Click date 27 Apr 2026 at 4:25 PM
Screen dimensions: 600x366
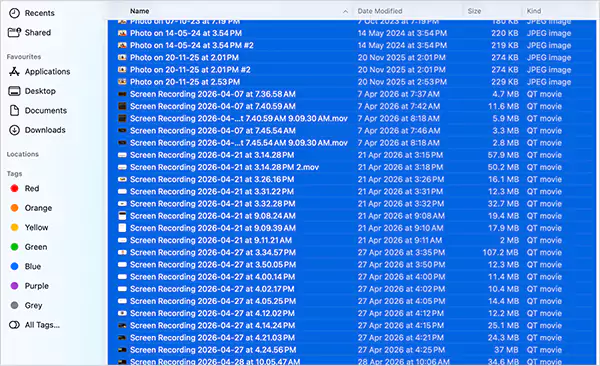pyautogui.click(x=401, y=350)
